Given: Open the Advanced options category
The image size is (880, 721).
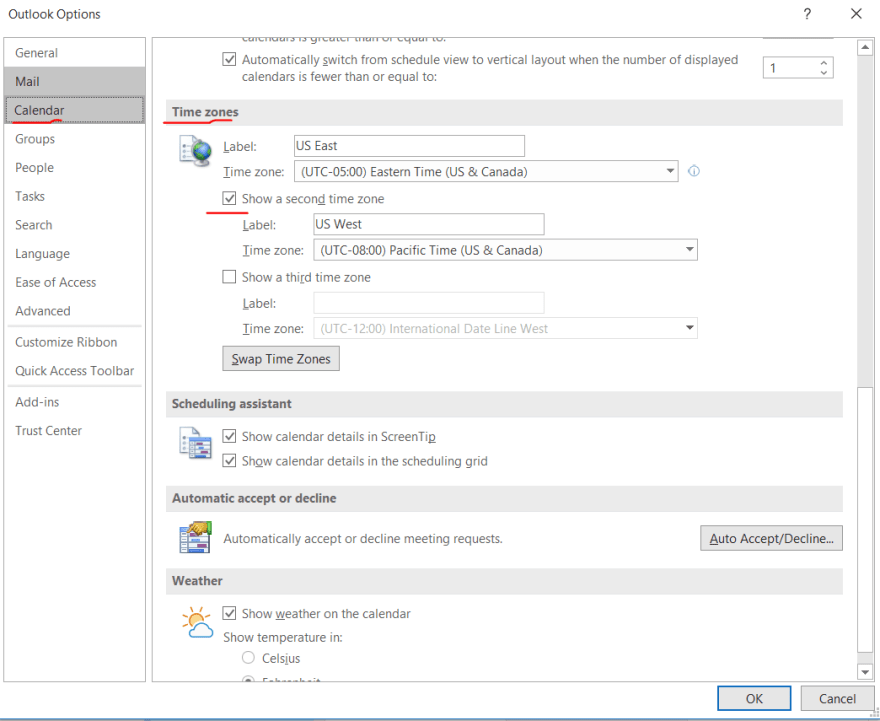Looking at the screenshot, I should [74, 311].
